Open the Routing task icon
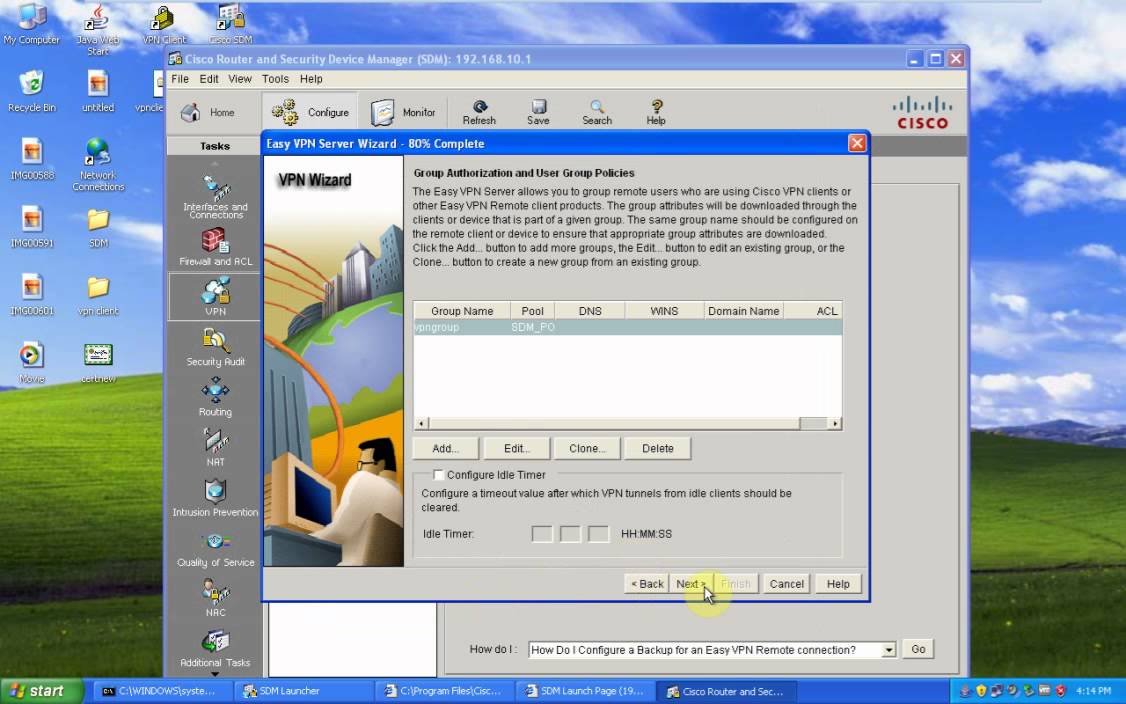Screen dimensions: 1126x704 (x=215, y=397)
